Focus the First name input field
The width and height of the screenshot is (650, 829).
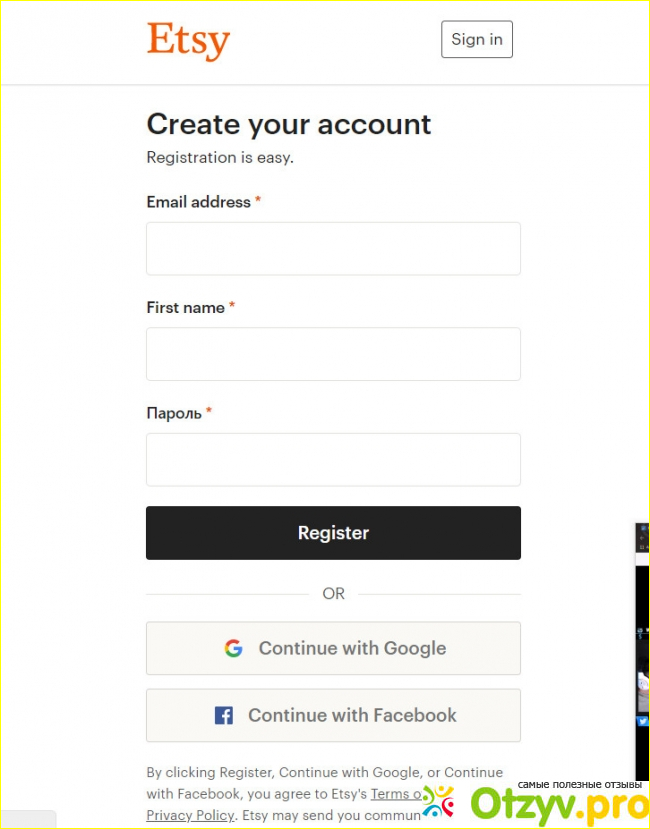[333, 354]
